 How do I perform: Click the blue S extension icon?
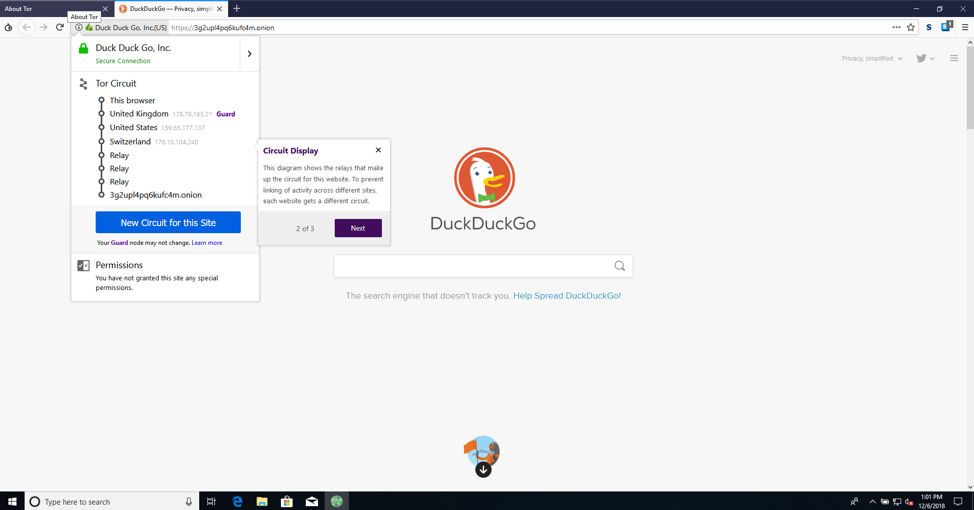(929, 27)
